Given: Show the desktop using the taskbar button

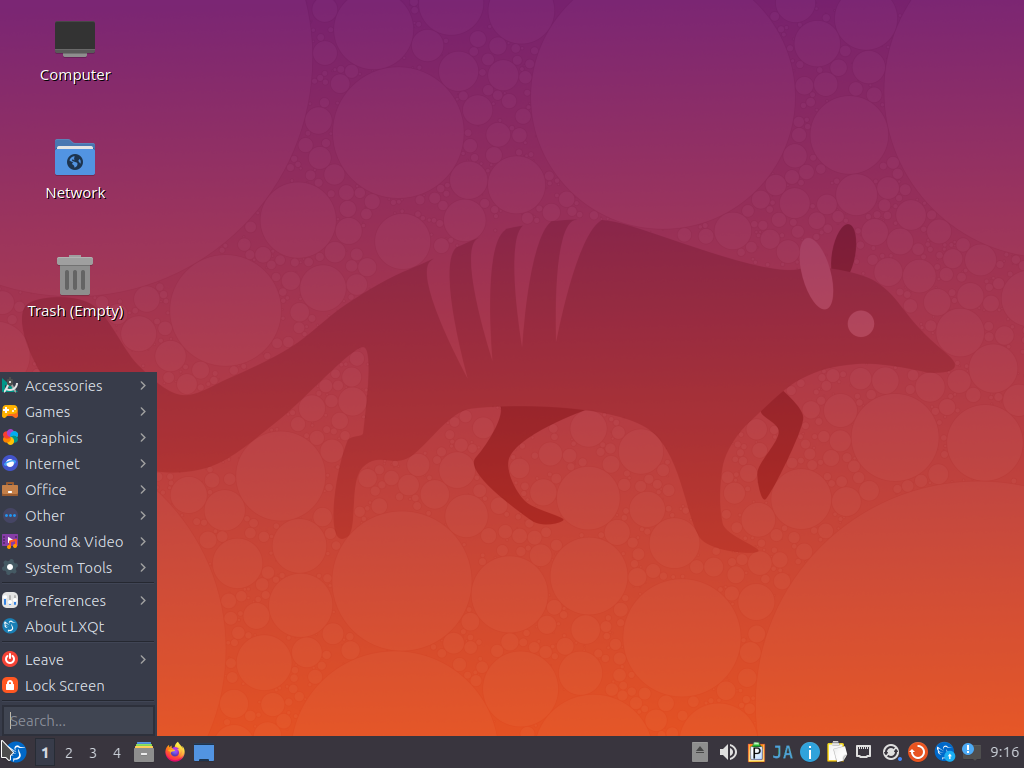Looking at the screenshot, I should pos(204,752).
